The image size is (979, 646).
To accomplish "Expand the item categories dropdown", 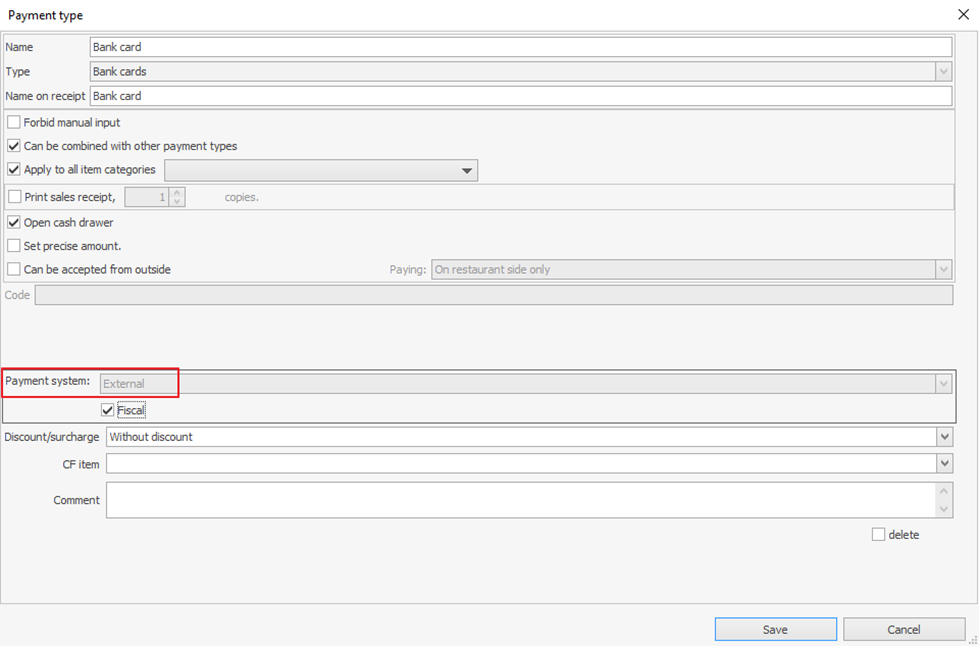I will (x=466, y=171).
